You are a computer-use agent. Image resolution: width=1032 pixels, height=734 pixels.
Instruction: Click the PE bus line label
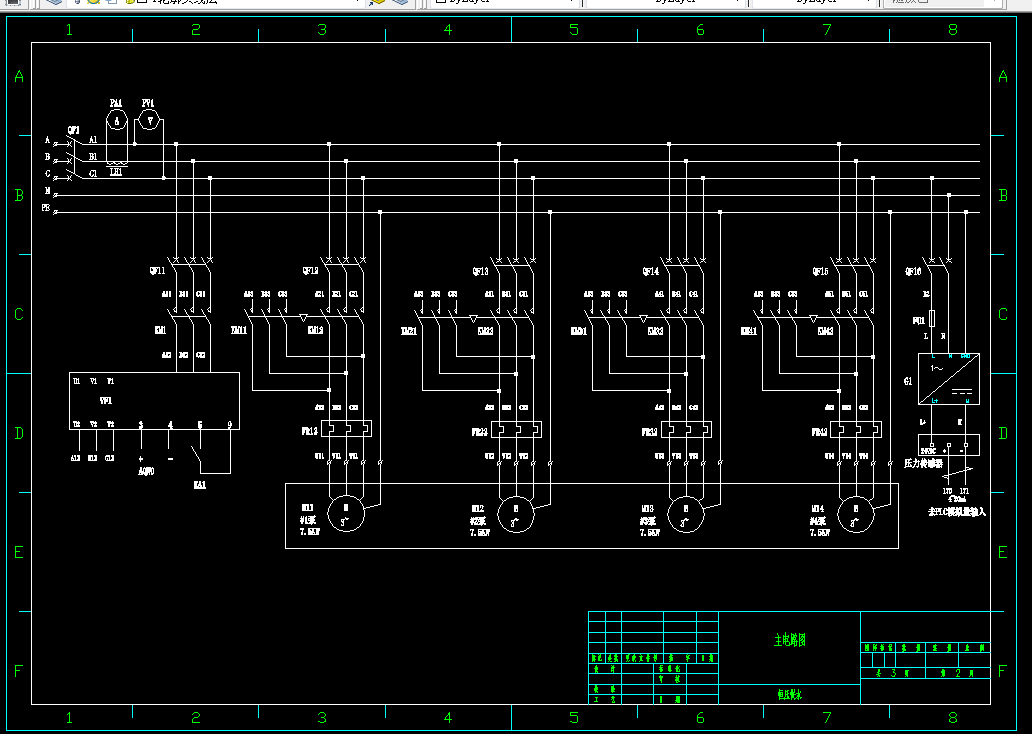tap(46, 208)
